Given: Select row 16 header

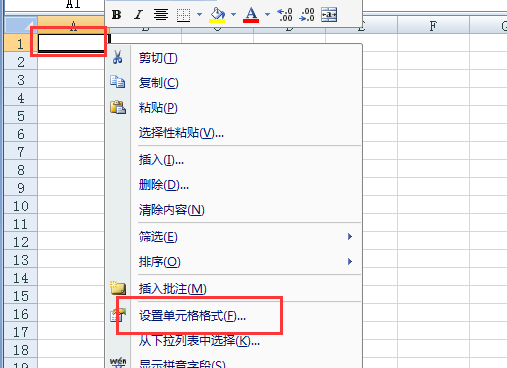Looking at the screenshot, I should click(21, 314).
